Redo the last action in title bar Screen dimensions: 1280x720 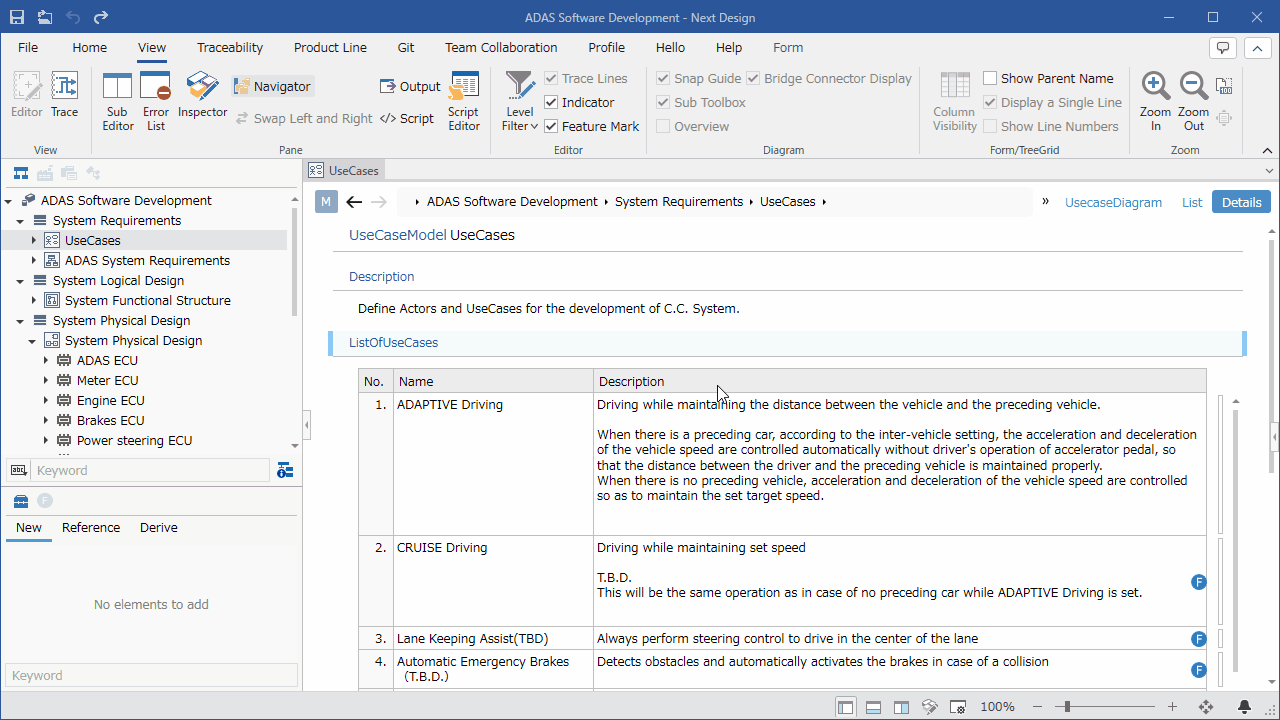[x=100, y=17]
